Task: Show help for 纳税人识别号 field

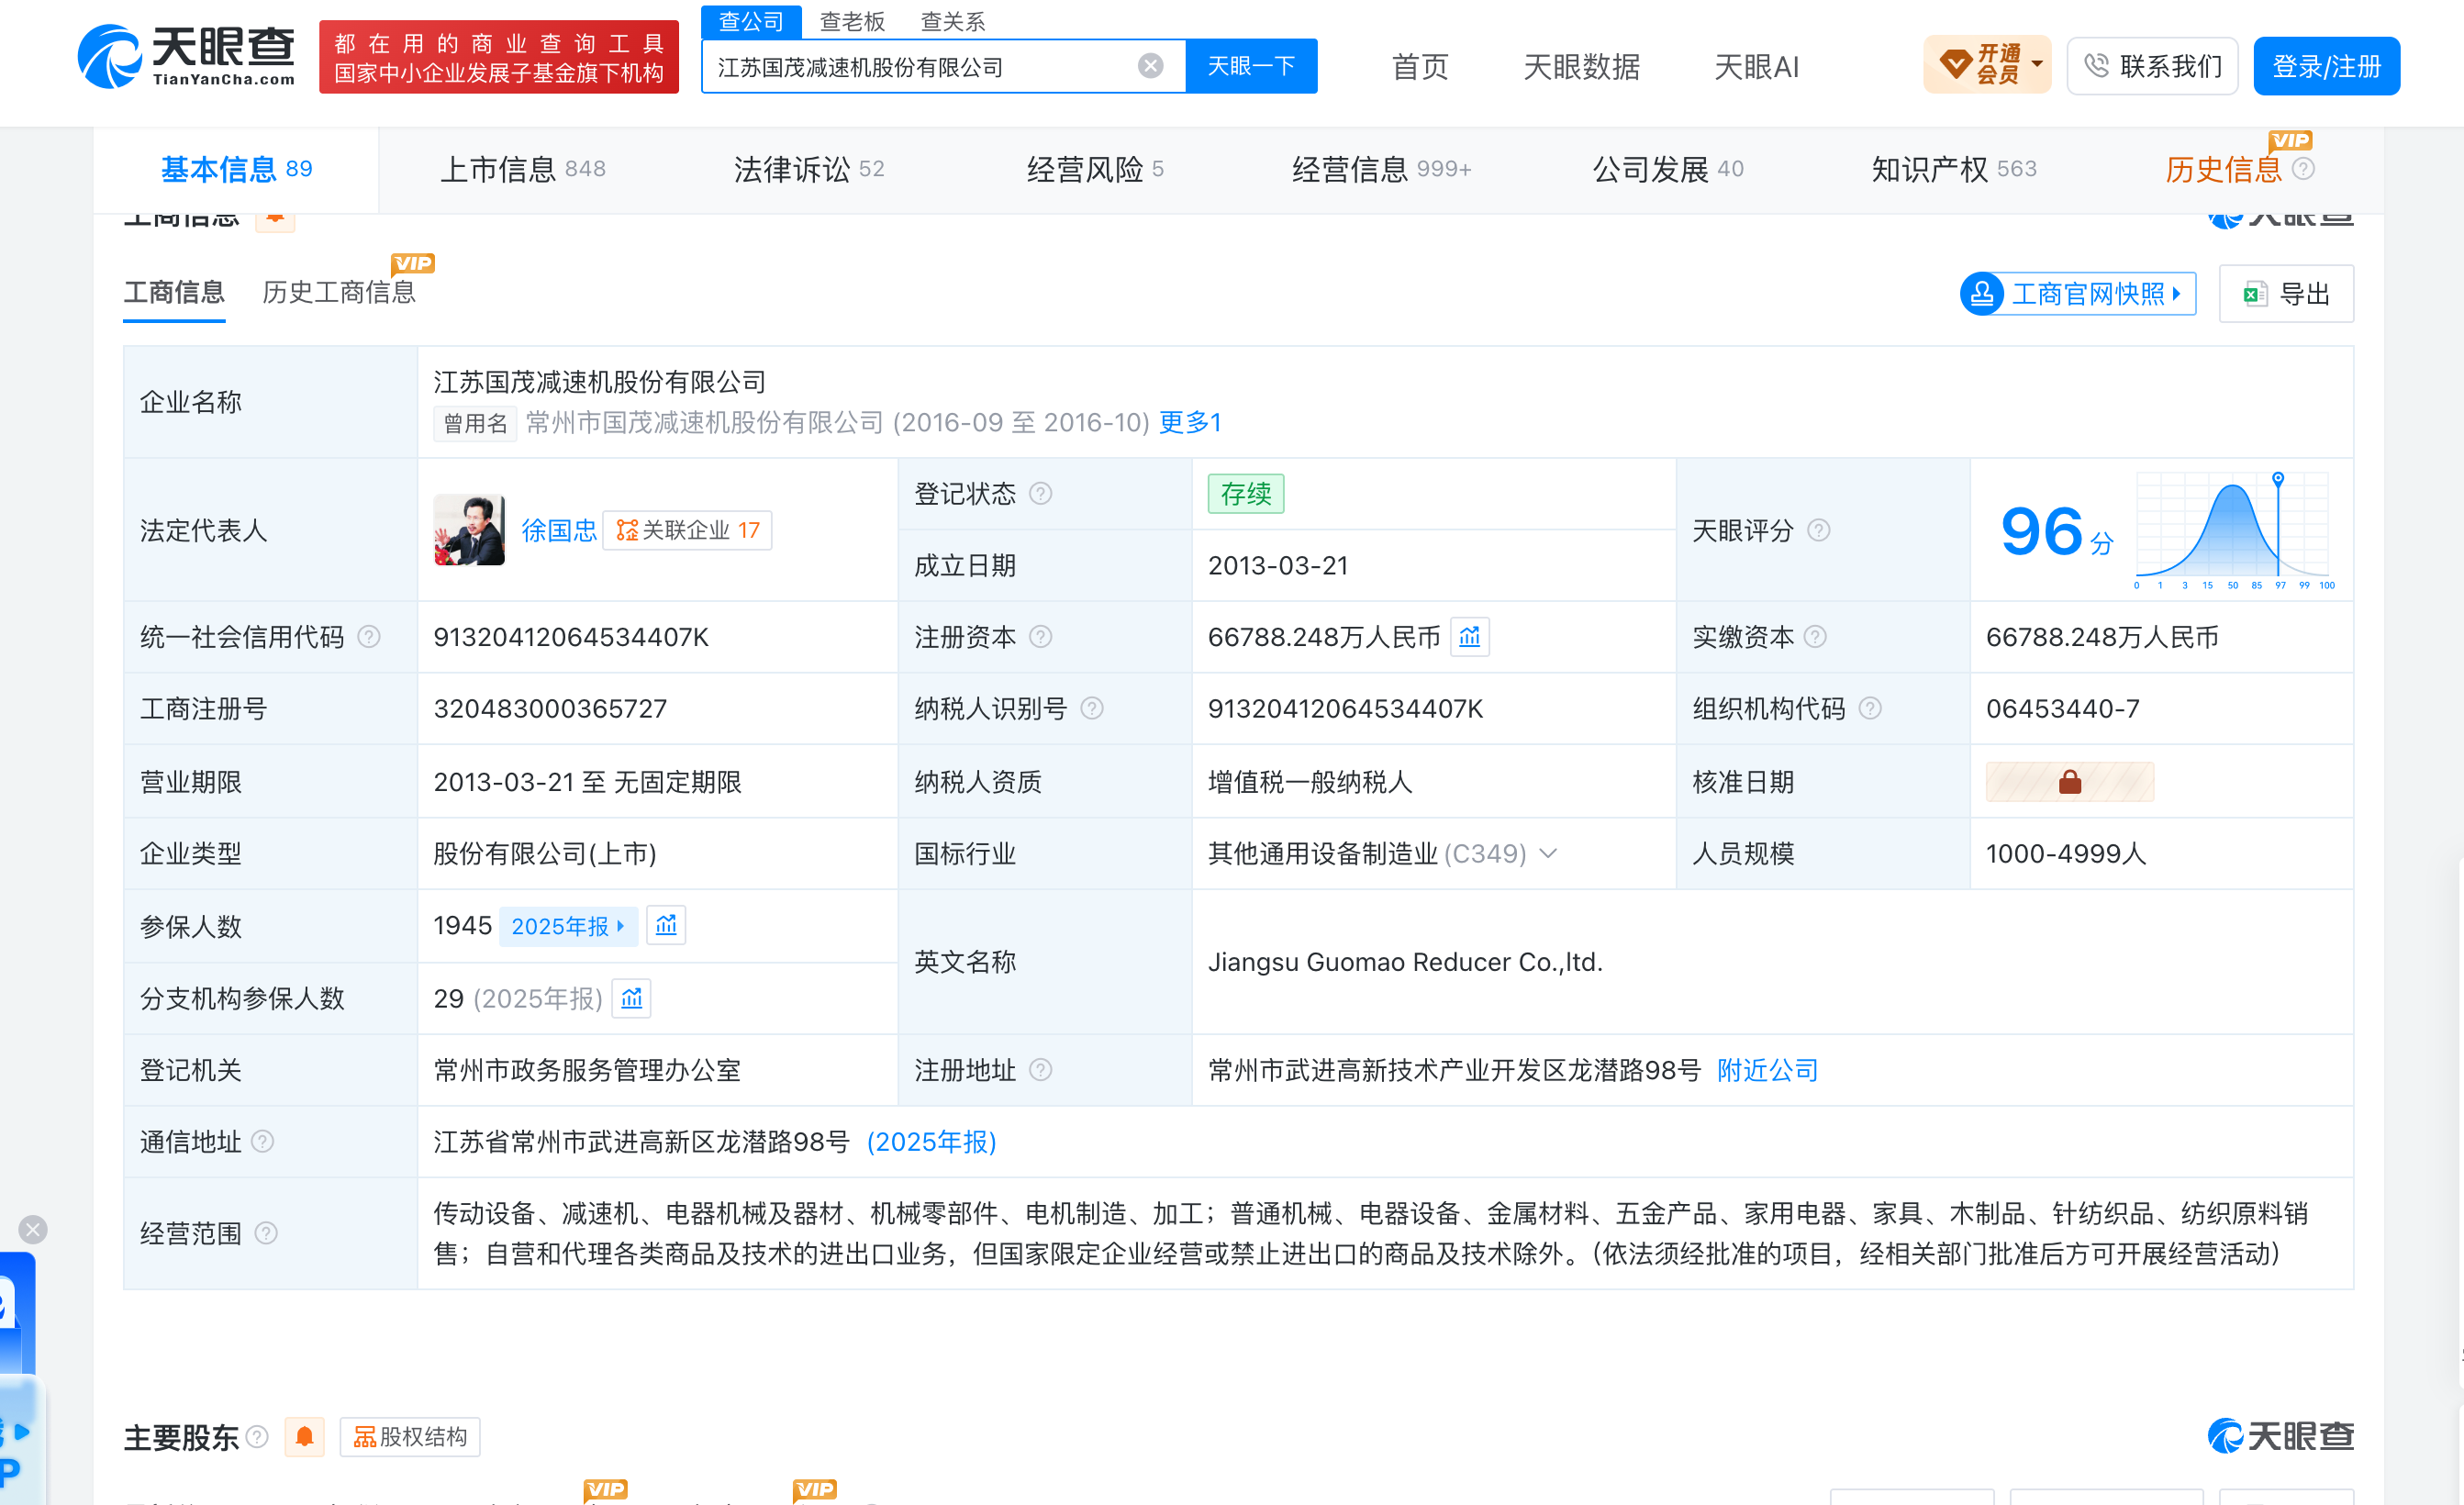Action: point(1092,709)
